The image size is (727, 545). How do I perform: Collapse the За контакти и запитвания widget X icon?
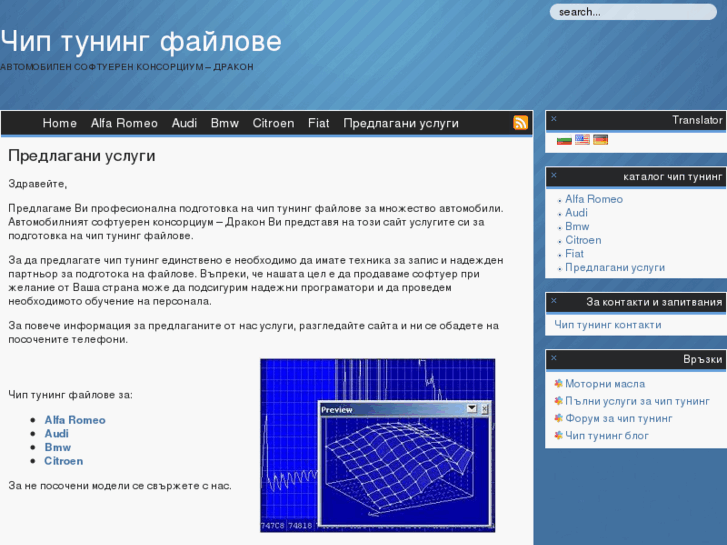coord(554,301)
